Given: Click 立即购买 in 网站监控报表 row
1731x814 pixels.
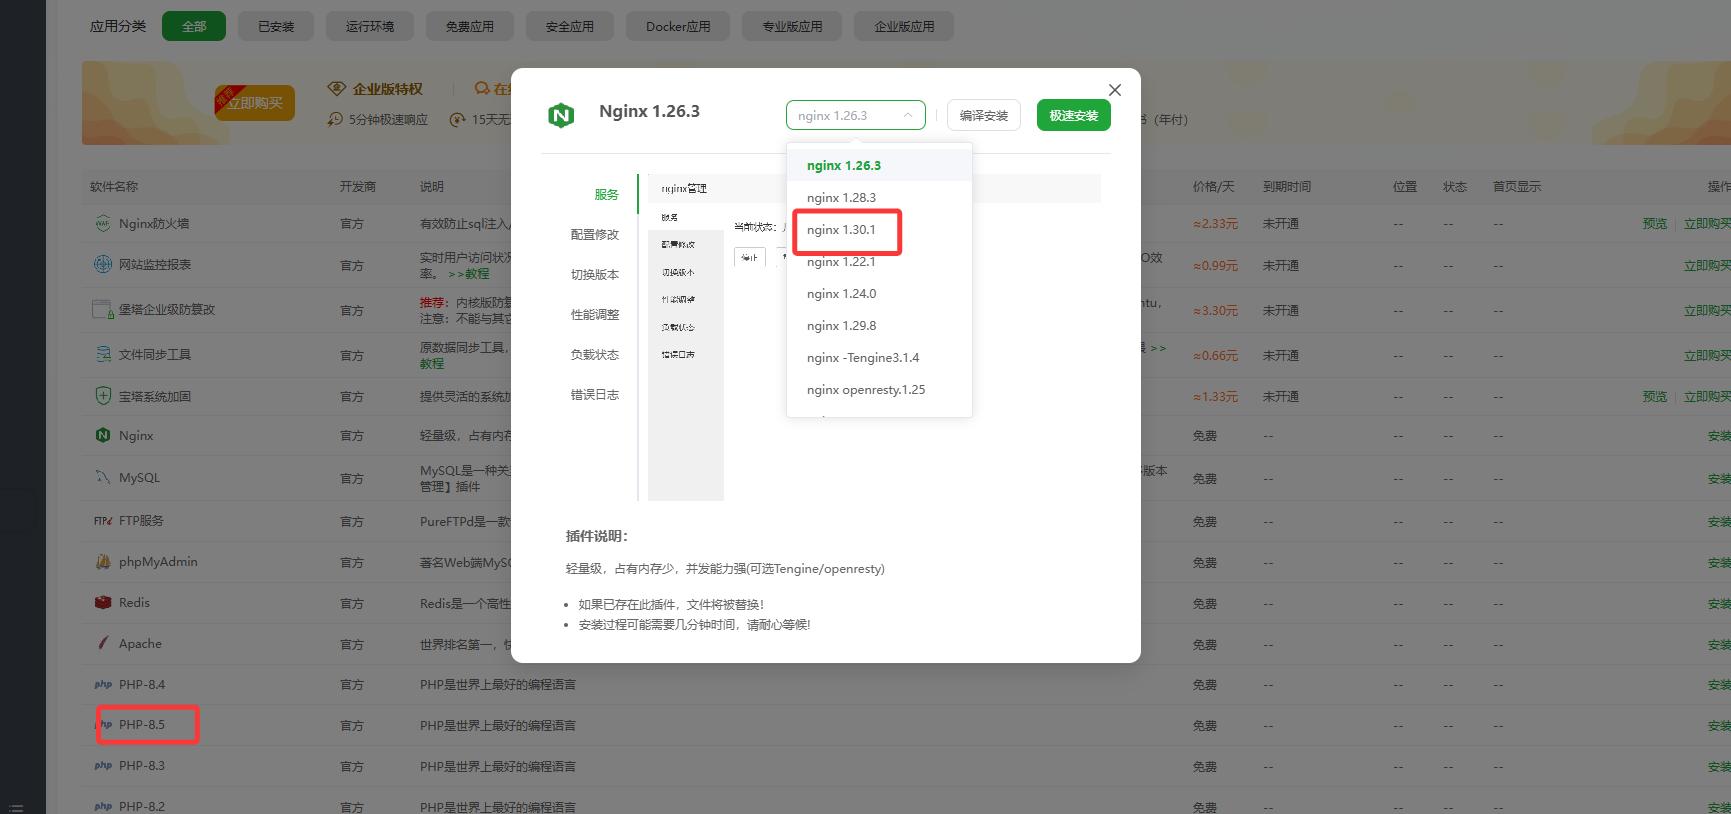Looking at the screenshot, I should [1707, 266].
